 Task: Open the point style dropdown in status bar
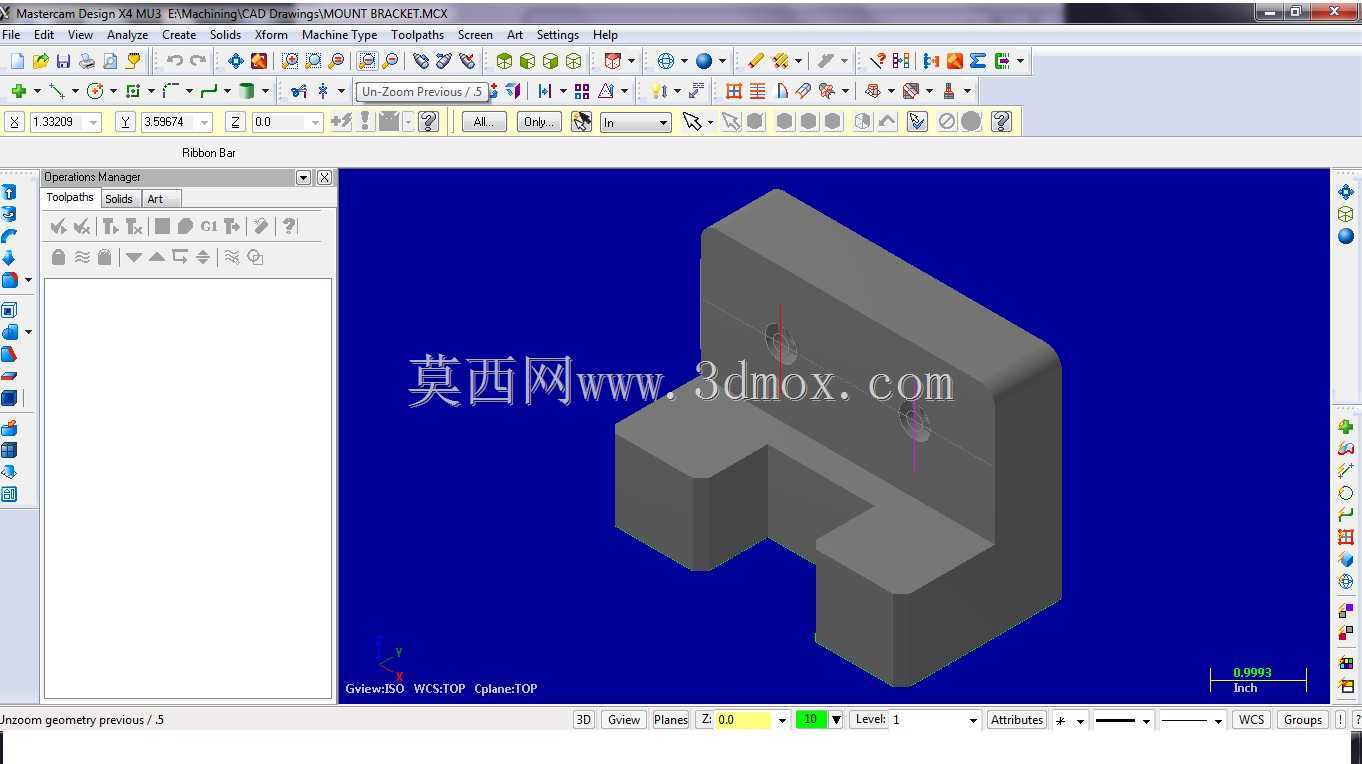pyautogui.click(x=1080, y=720)
